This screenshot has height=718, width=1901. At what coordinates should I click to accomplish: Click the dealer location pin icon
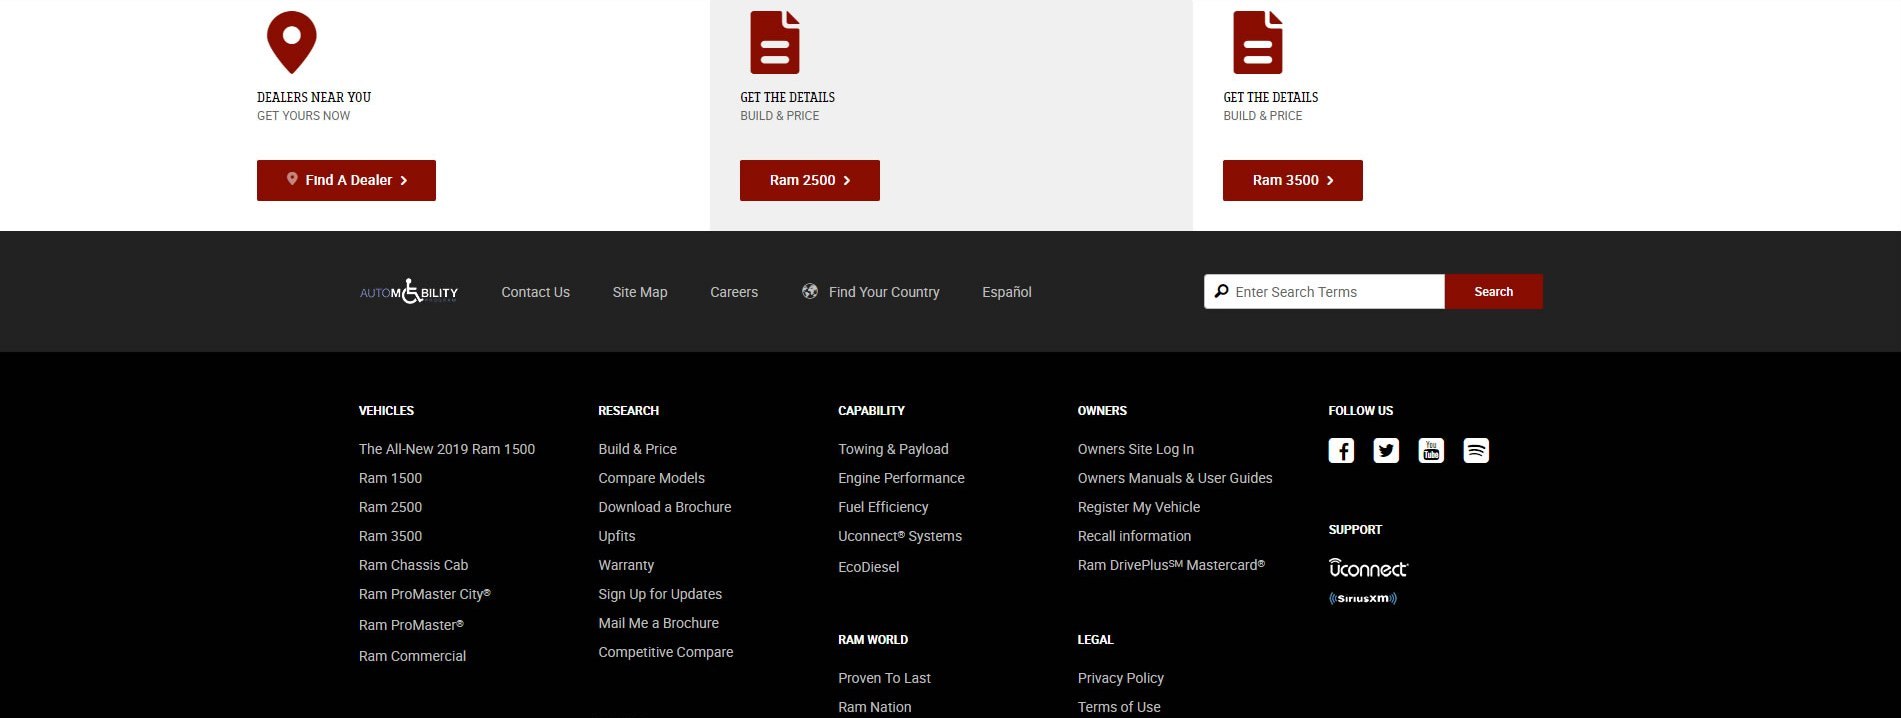(291, 42)
